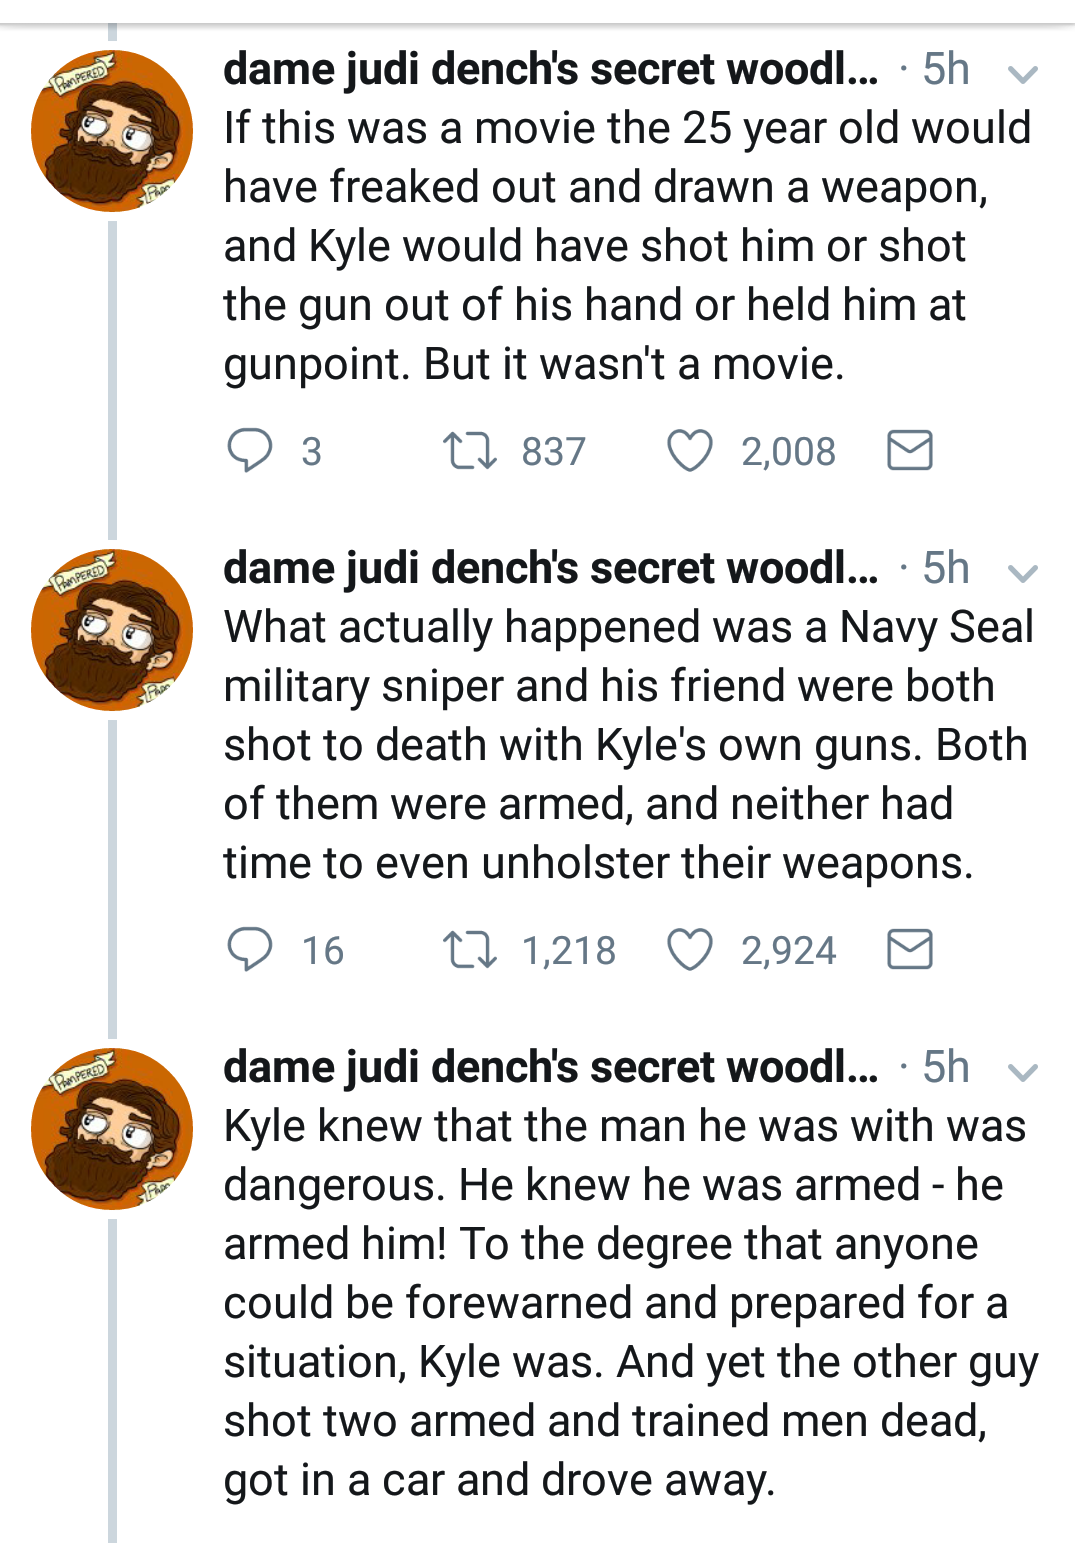Open the first tweet's 5h timestamp
The height and width of the screenshot is (1543, 1075).
coord(946,69)
